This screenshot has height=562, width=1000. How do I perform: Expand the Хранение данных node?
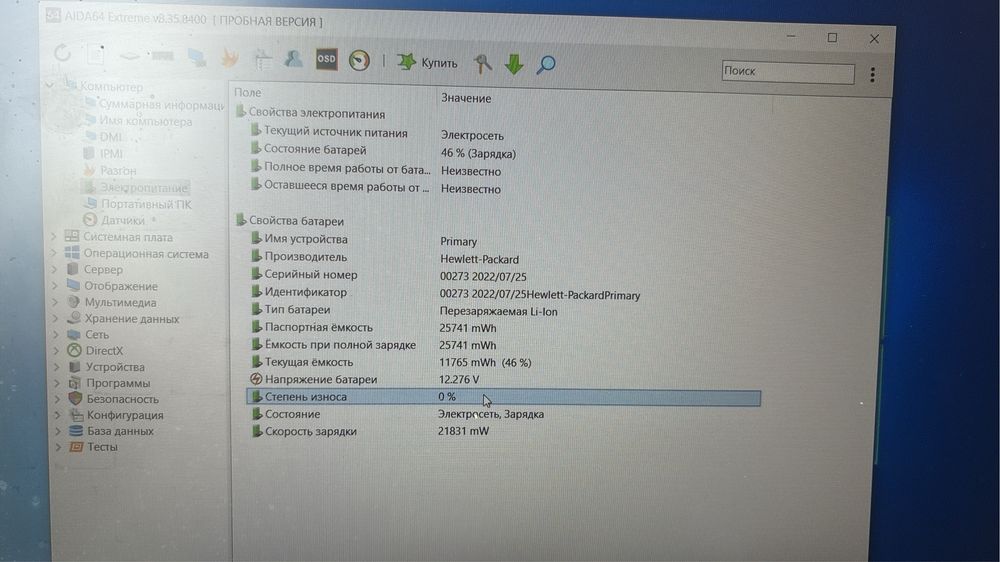[56, 318]
